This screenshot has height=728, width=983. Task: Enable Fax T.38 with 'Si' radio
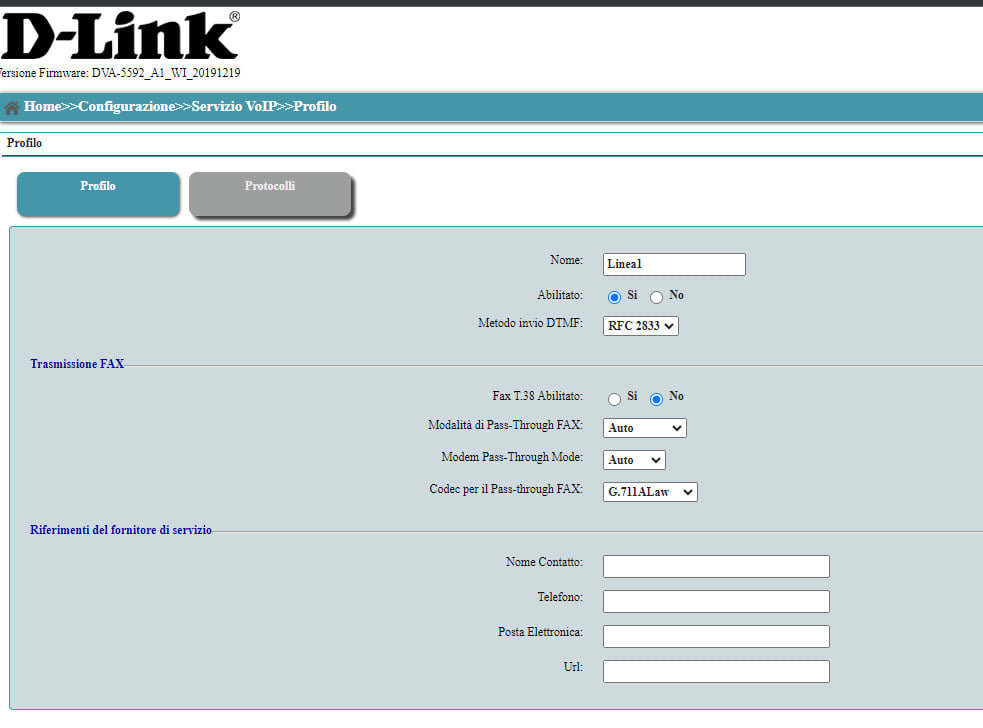tap(615, 399)
